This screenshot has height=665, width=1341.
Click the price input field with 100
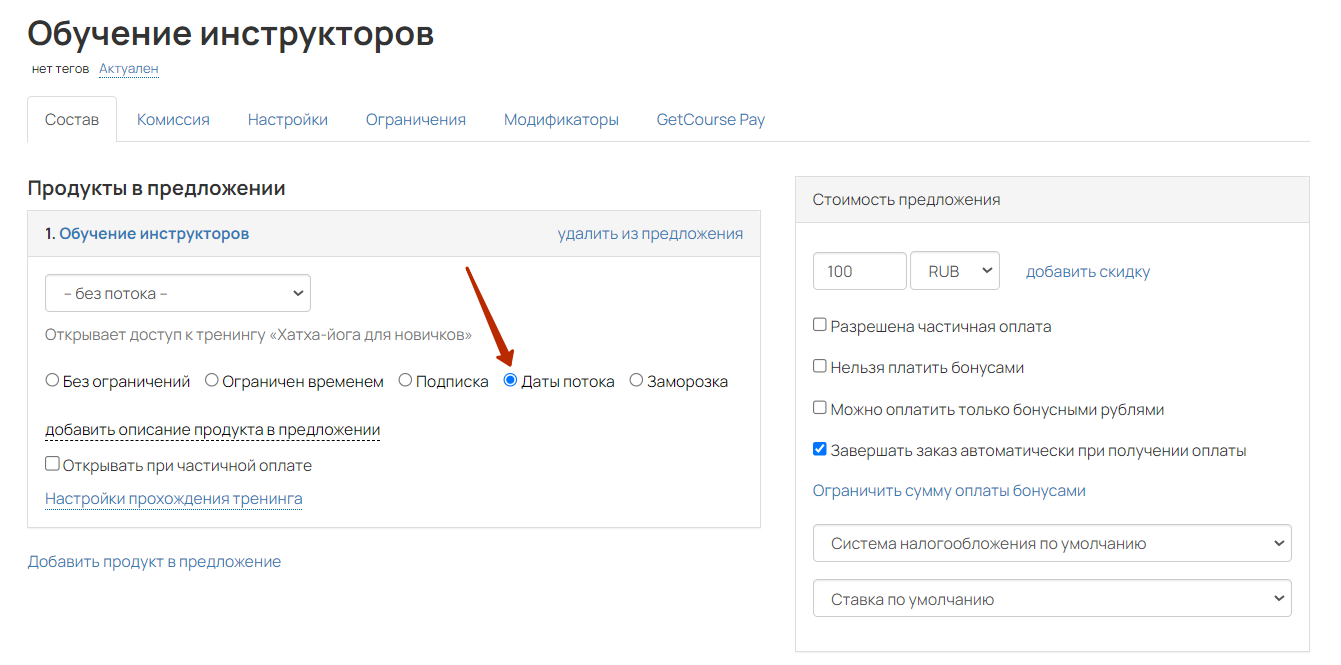[859, 271]
